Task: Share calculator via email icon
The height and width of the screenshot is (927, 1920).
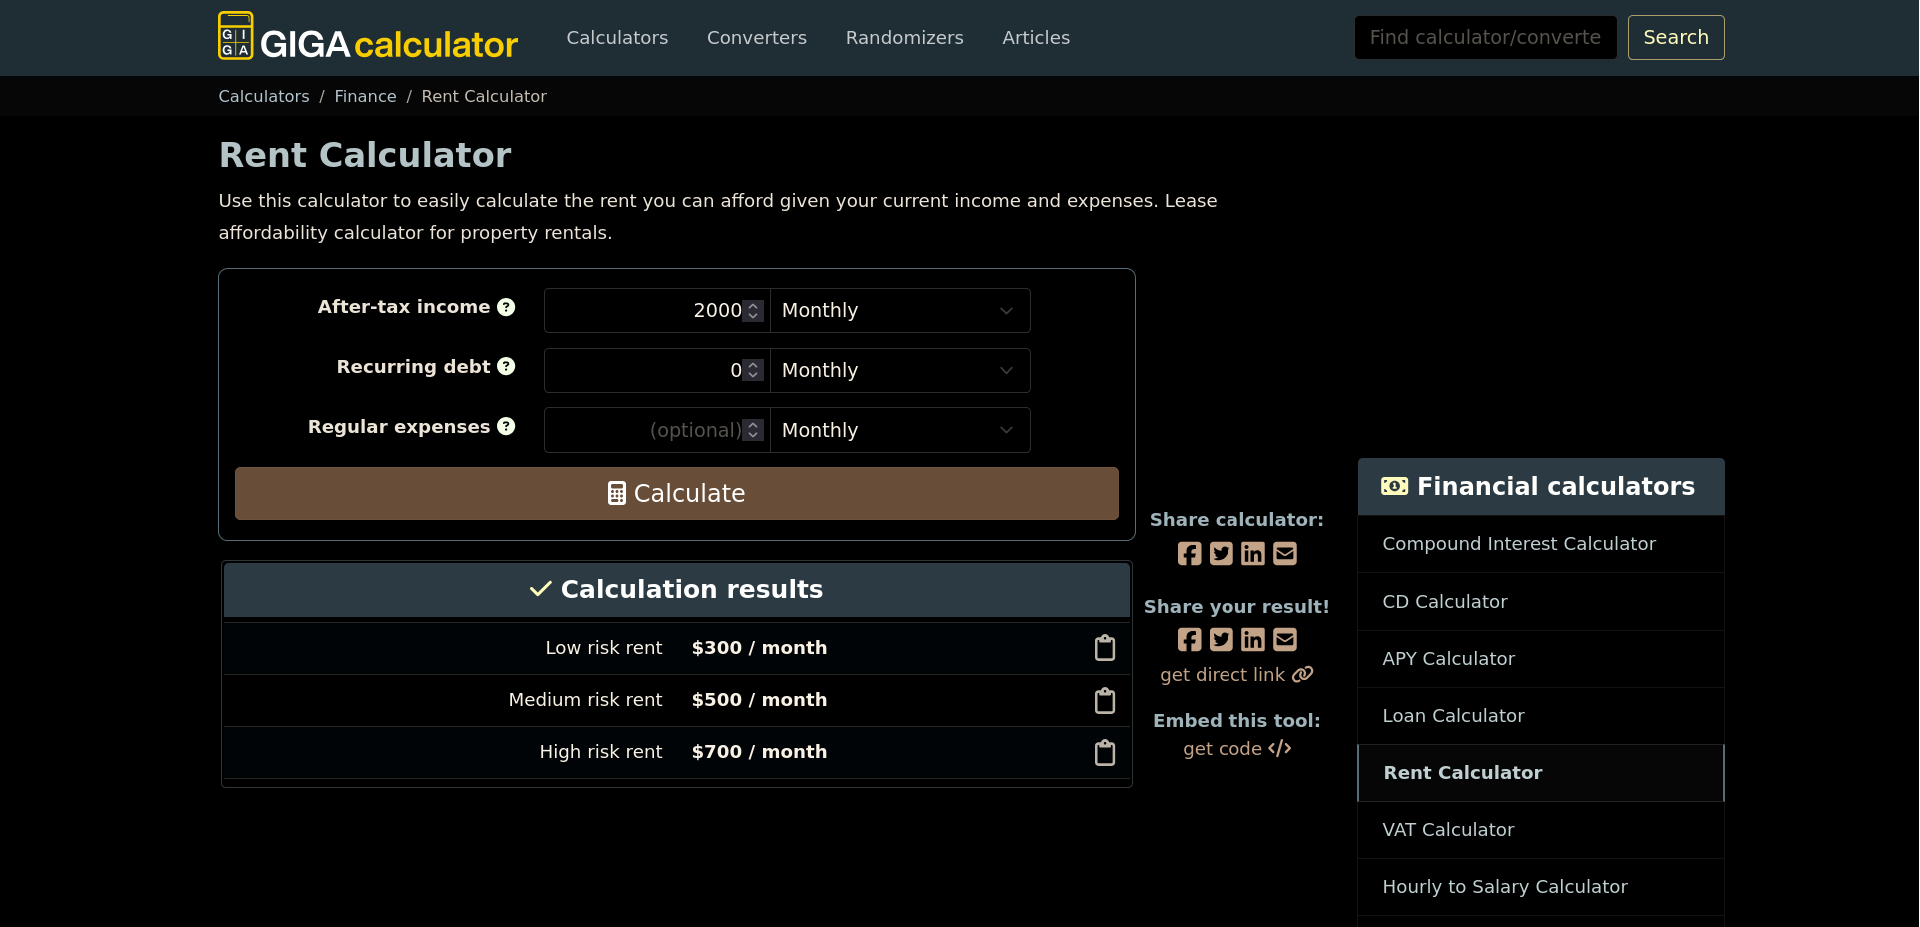Action: (x=1285, y=553)
